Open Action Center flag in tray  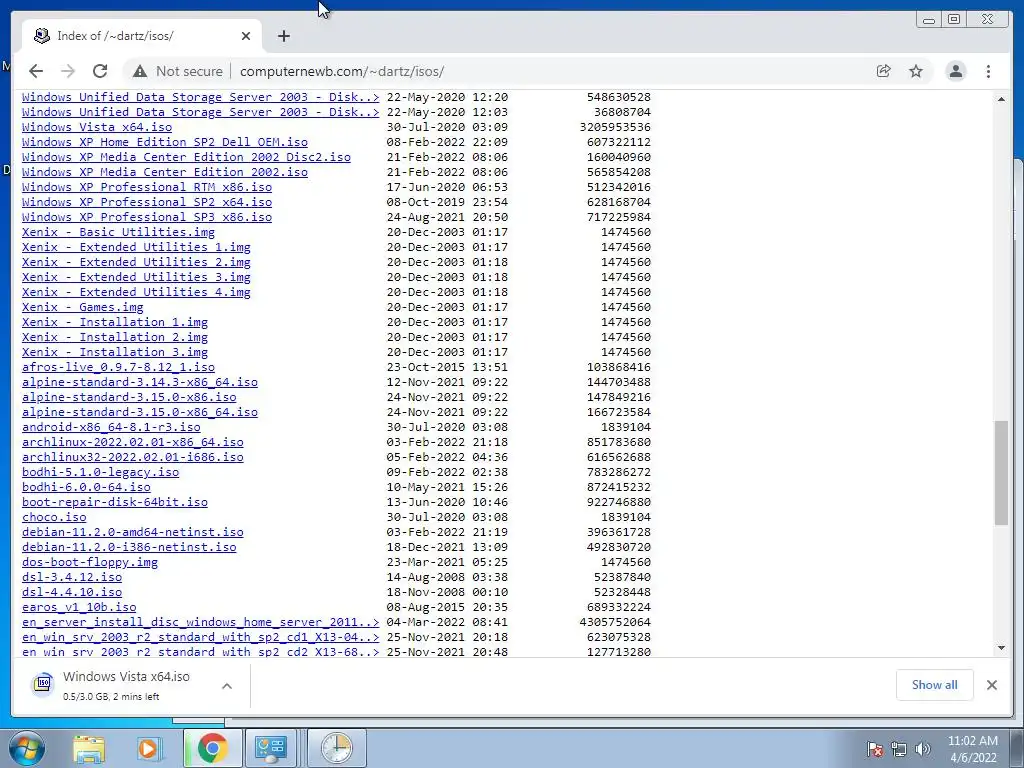874,748
